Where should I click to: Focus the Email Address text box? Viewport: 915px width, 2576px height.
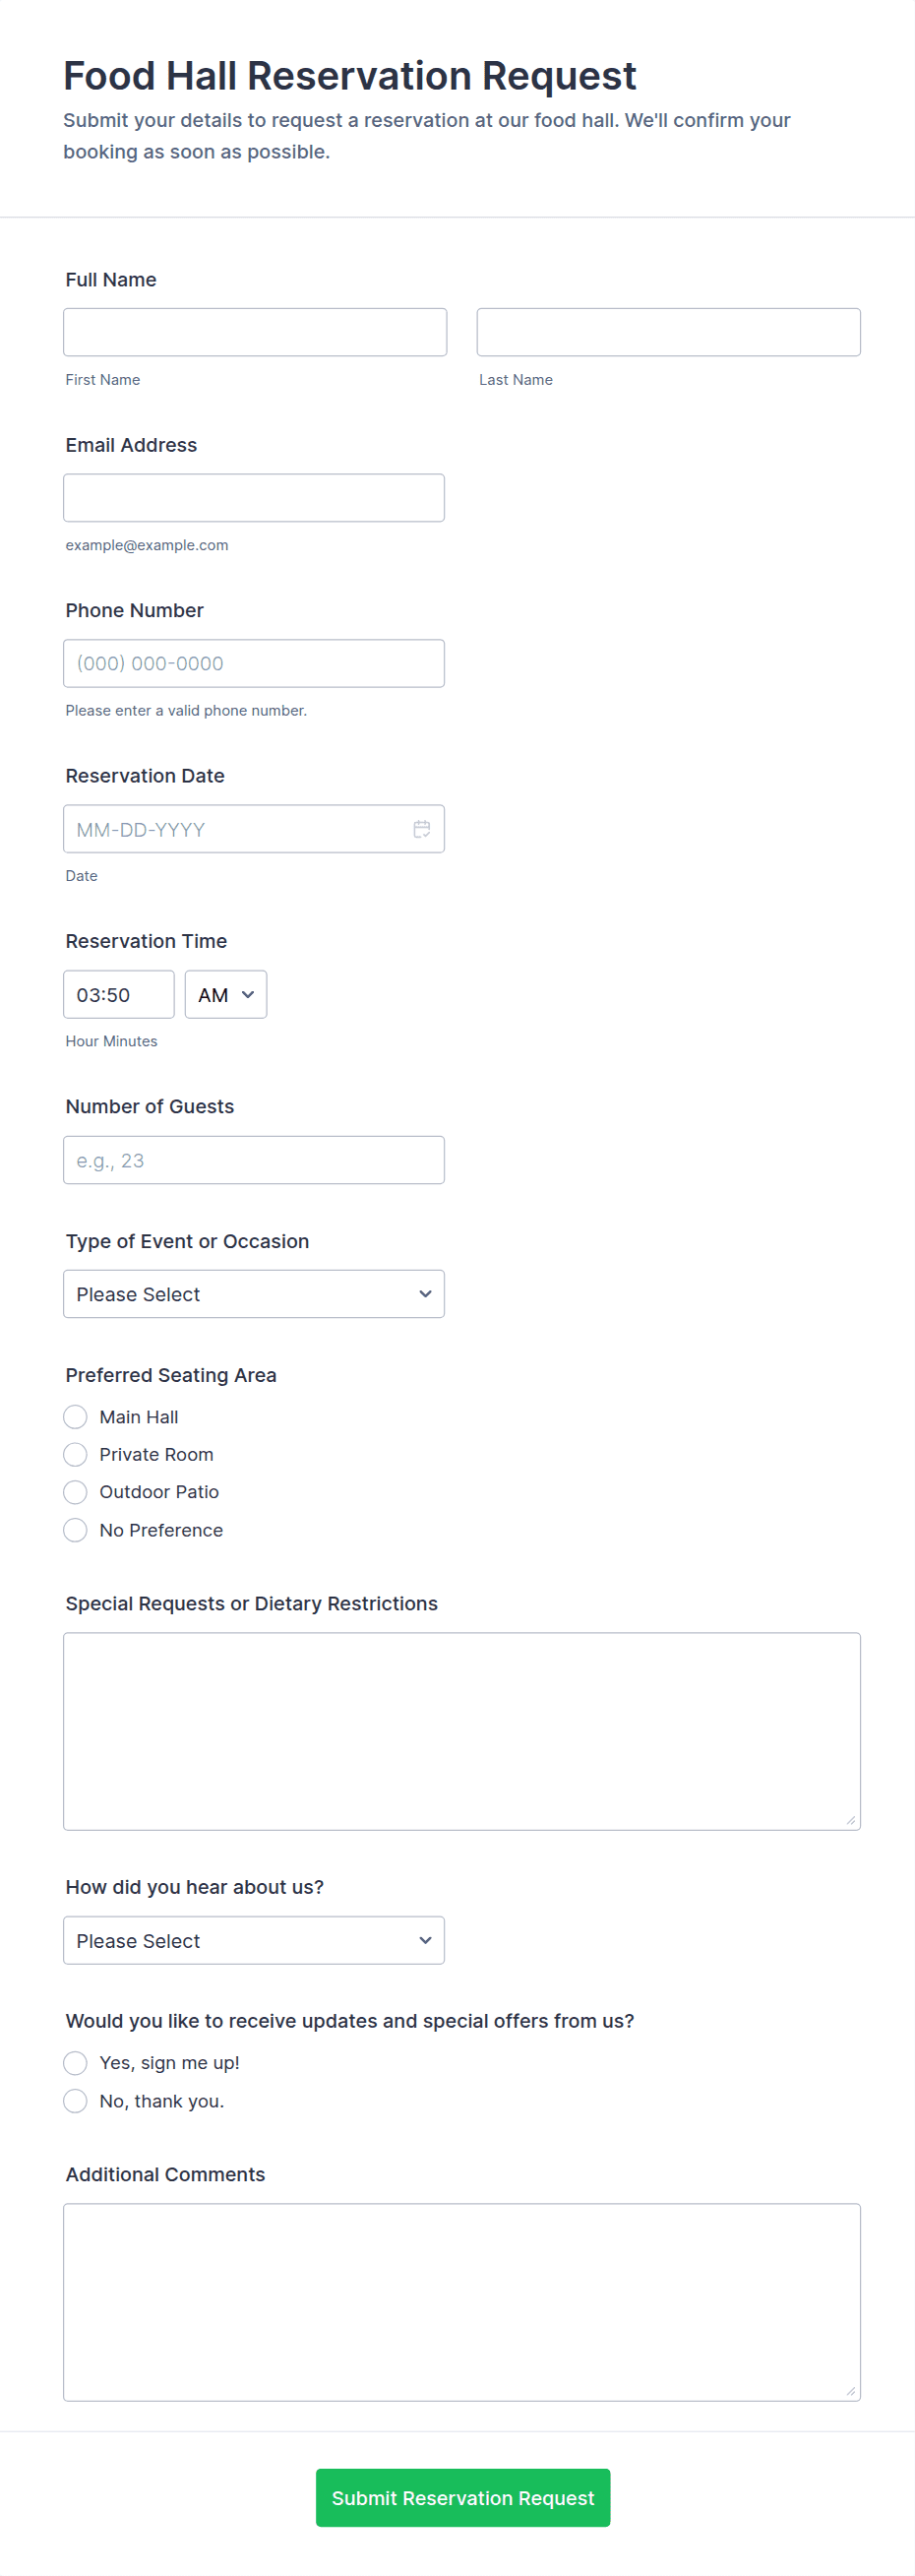(254, 498)
